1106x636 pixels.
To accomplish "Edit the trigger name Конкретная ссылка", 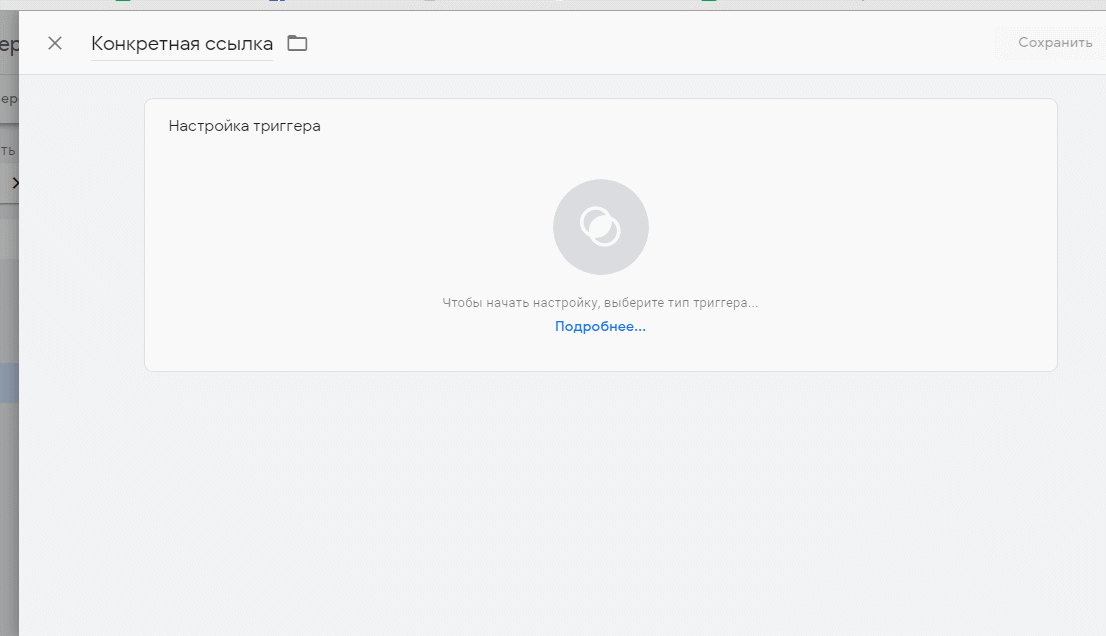I will pos(181,43).
